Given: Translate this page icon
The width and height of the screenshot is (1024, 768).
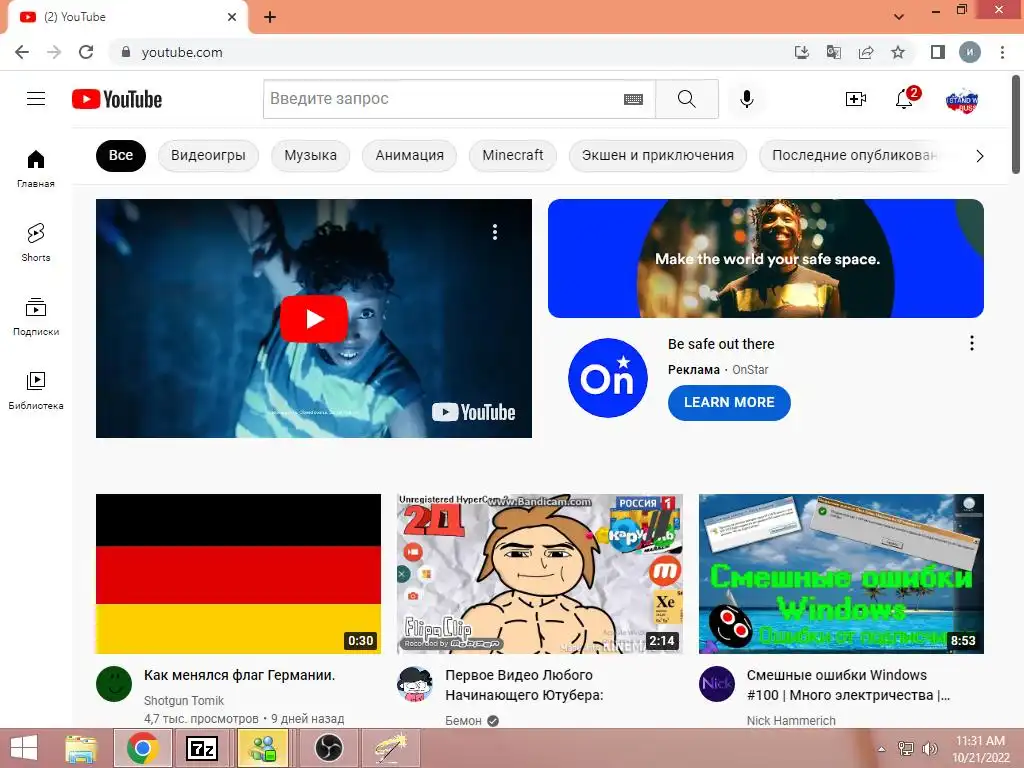Looking at the screenshot, I should coord(833,52).
